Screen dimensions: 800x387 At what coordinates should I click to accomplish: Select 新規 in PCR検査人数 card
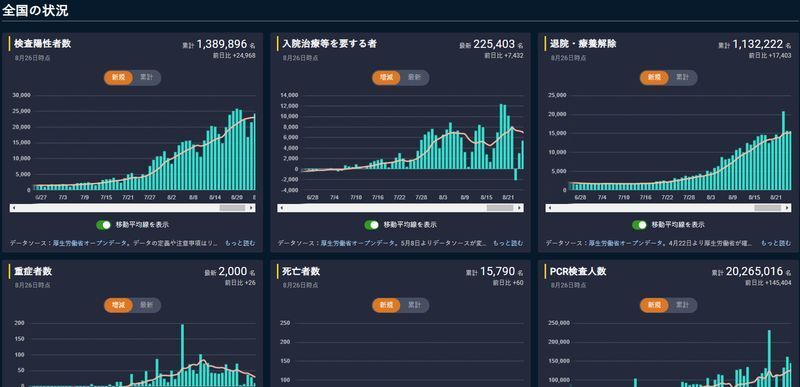[x=654, y=305]
